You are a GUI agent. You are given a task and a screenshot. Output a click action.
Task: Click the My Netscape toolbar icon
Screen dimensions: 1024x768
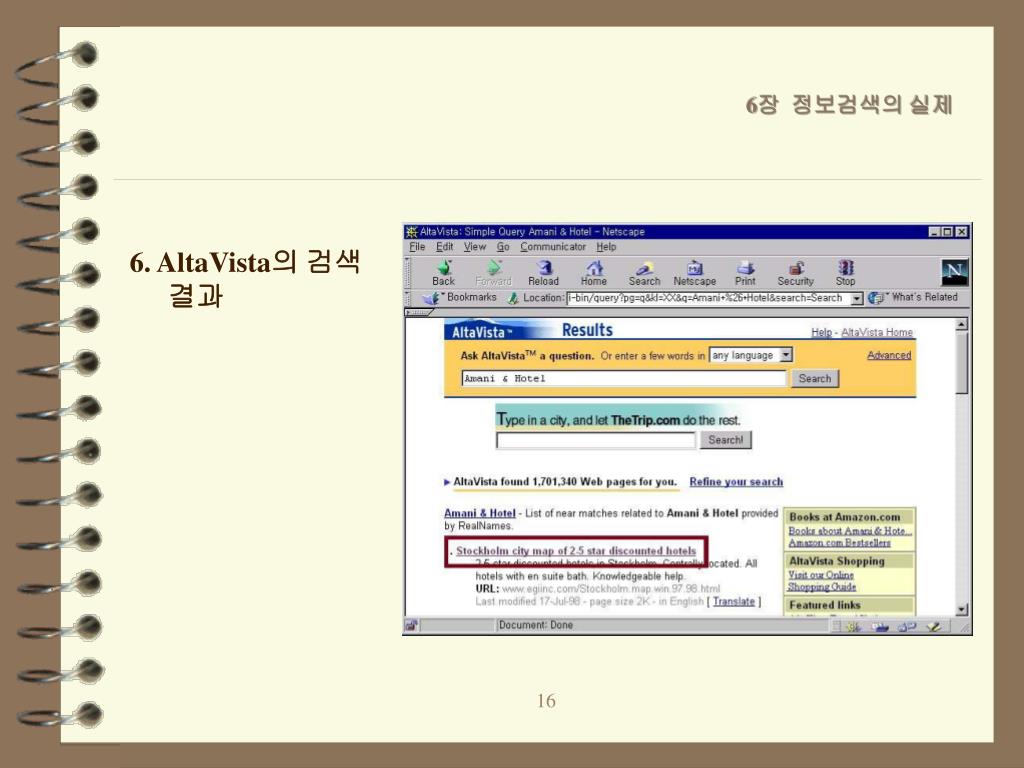(694, 272)
